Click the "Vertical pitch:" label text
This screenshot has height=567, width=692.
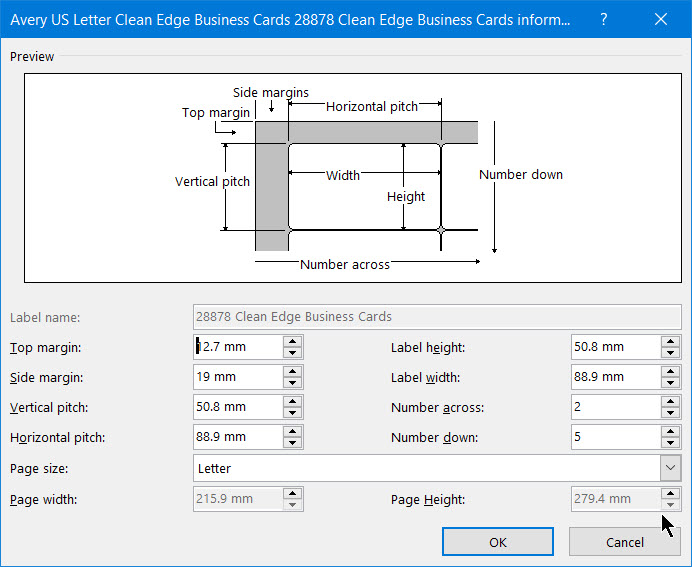coord(49,408)
